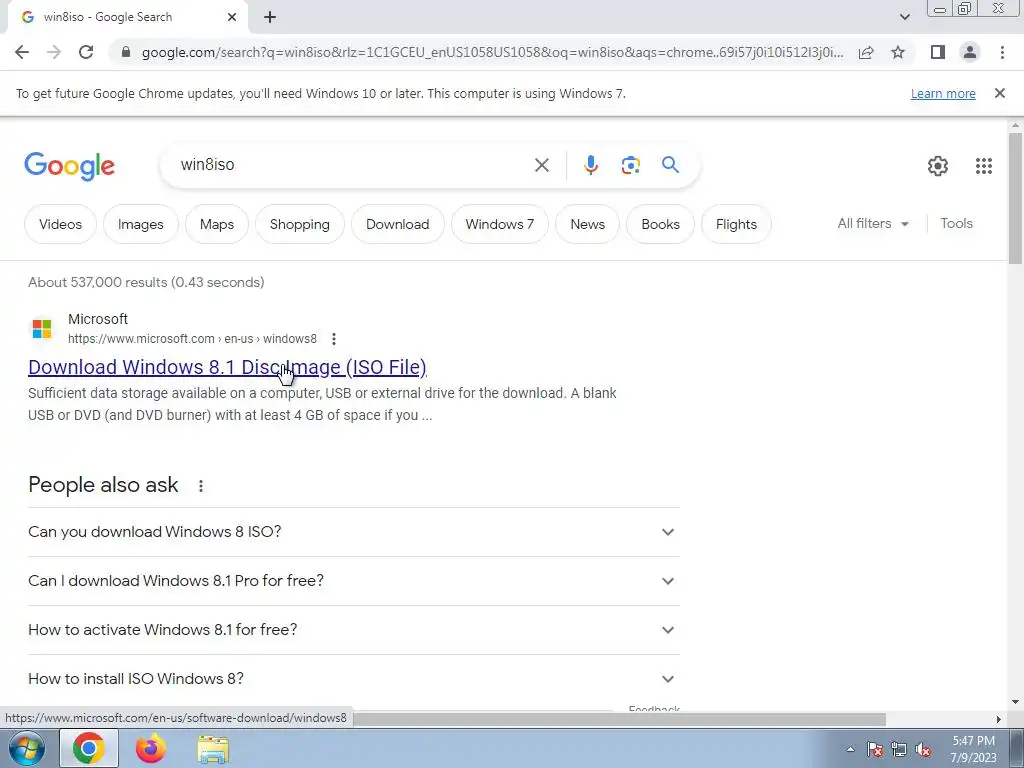The width and height of the screenshot is (1024, 768).
Task: Open the taskbar clock and date
Action: click(x=973, y=749)
